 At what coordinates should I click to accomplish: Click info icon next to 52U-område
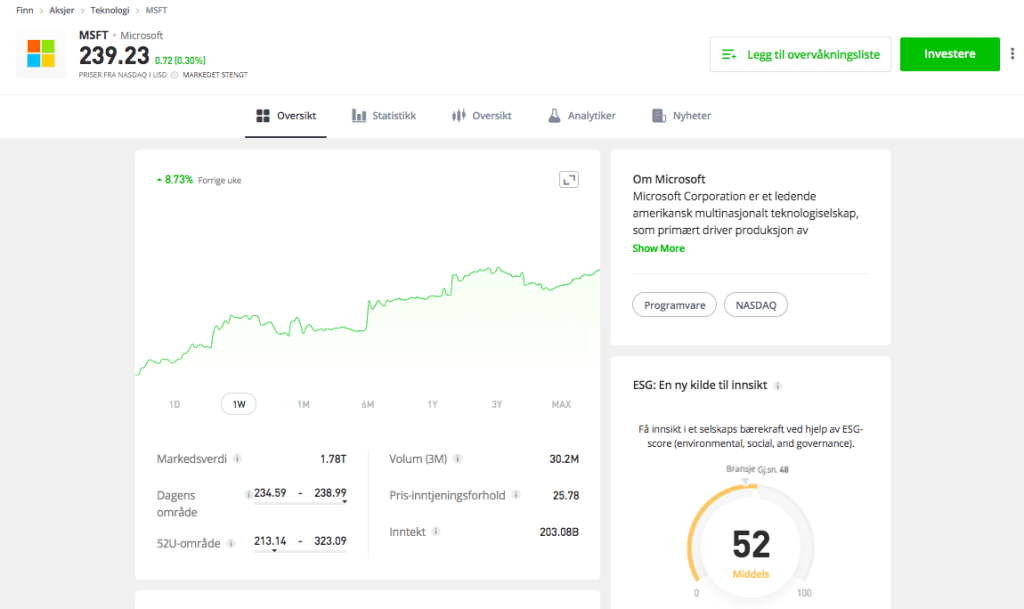[x=231, y=544]
